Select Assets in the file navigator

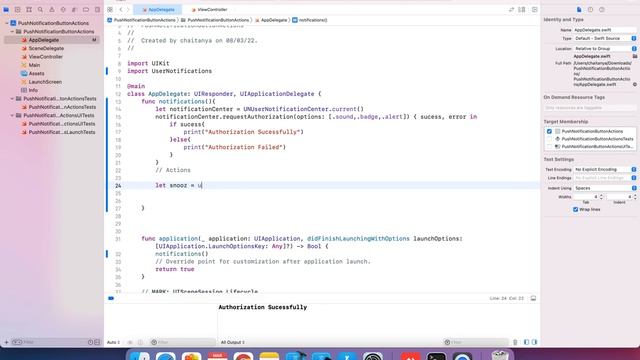[x=36, y=73]
